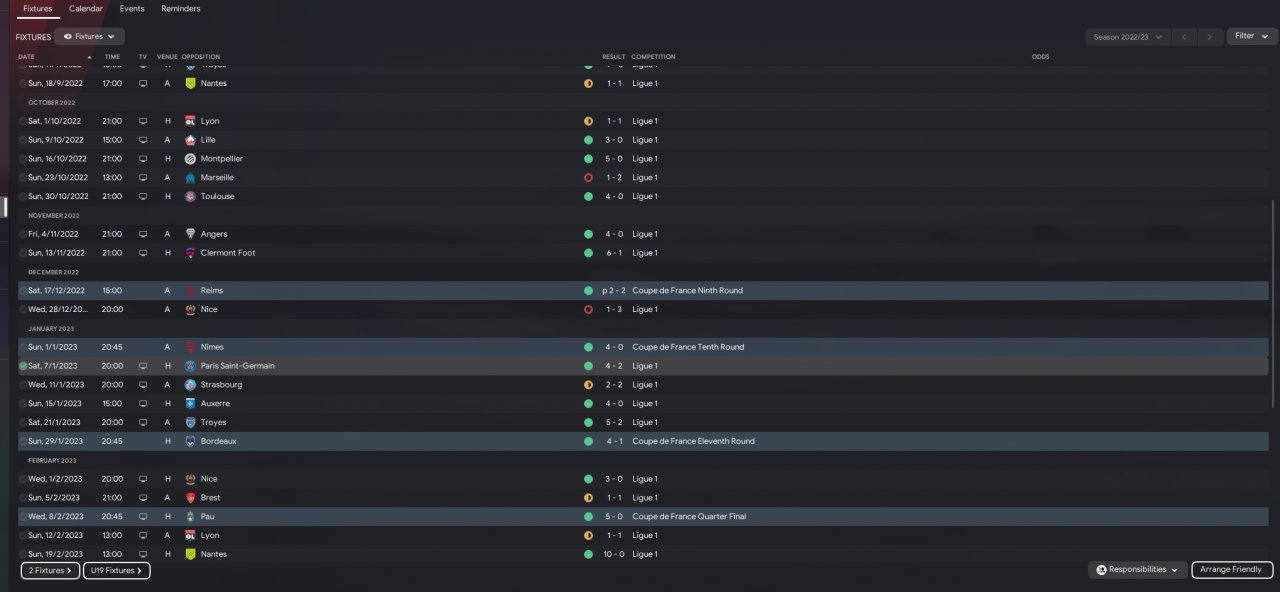Toggle the checked reminder on PSG fixture
This screenshot has width=1280, height=592.
click(23, 366)
